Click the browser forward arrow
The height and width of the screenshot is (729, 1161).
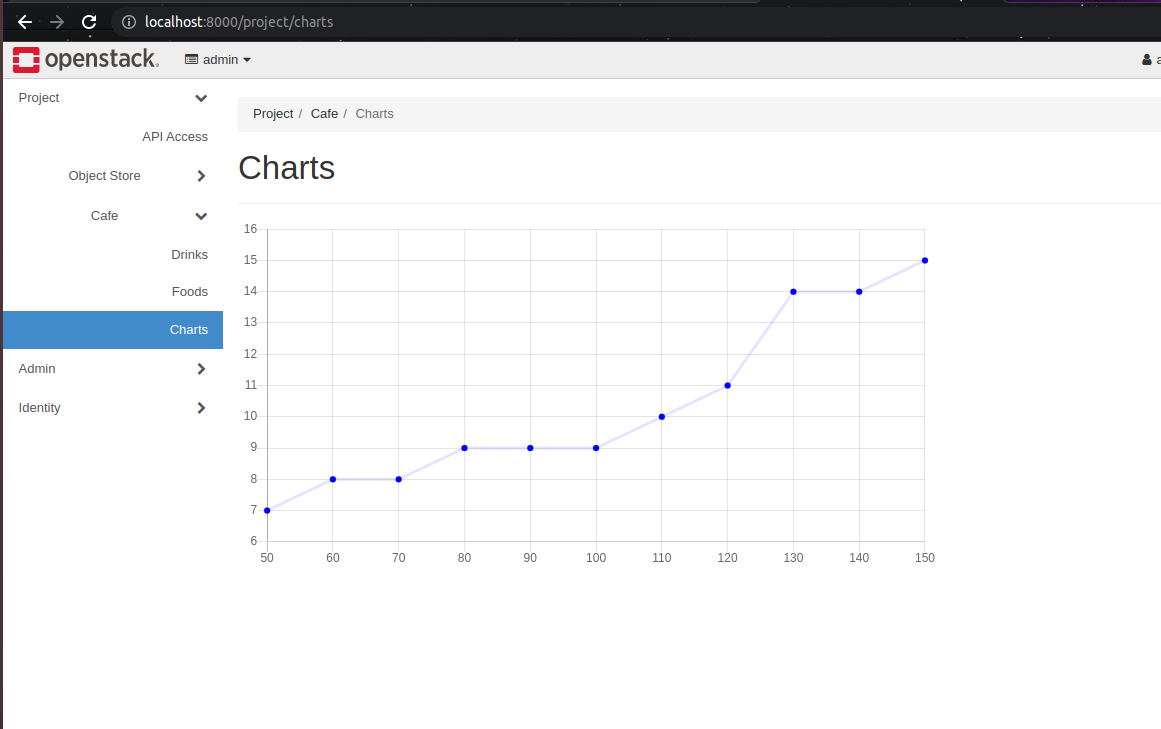click(57, 22)
